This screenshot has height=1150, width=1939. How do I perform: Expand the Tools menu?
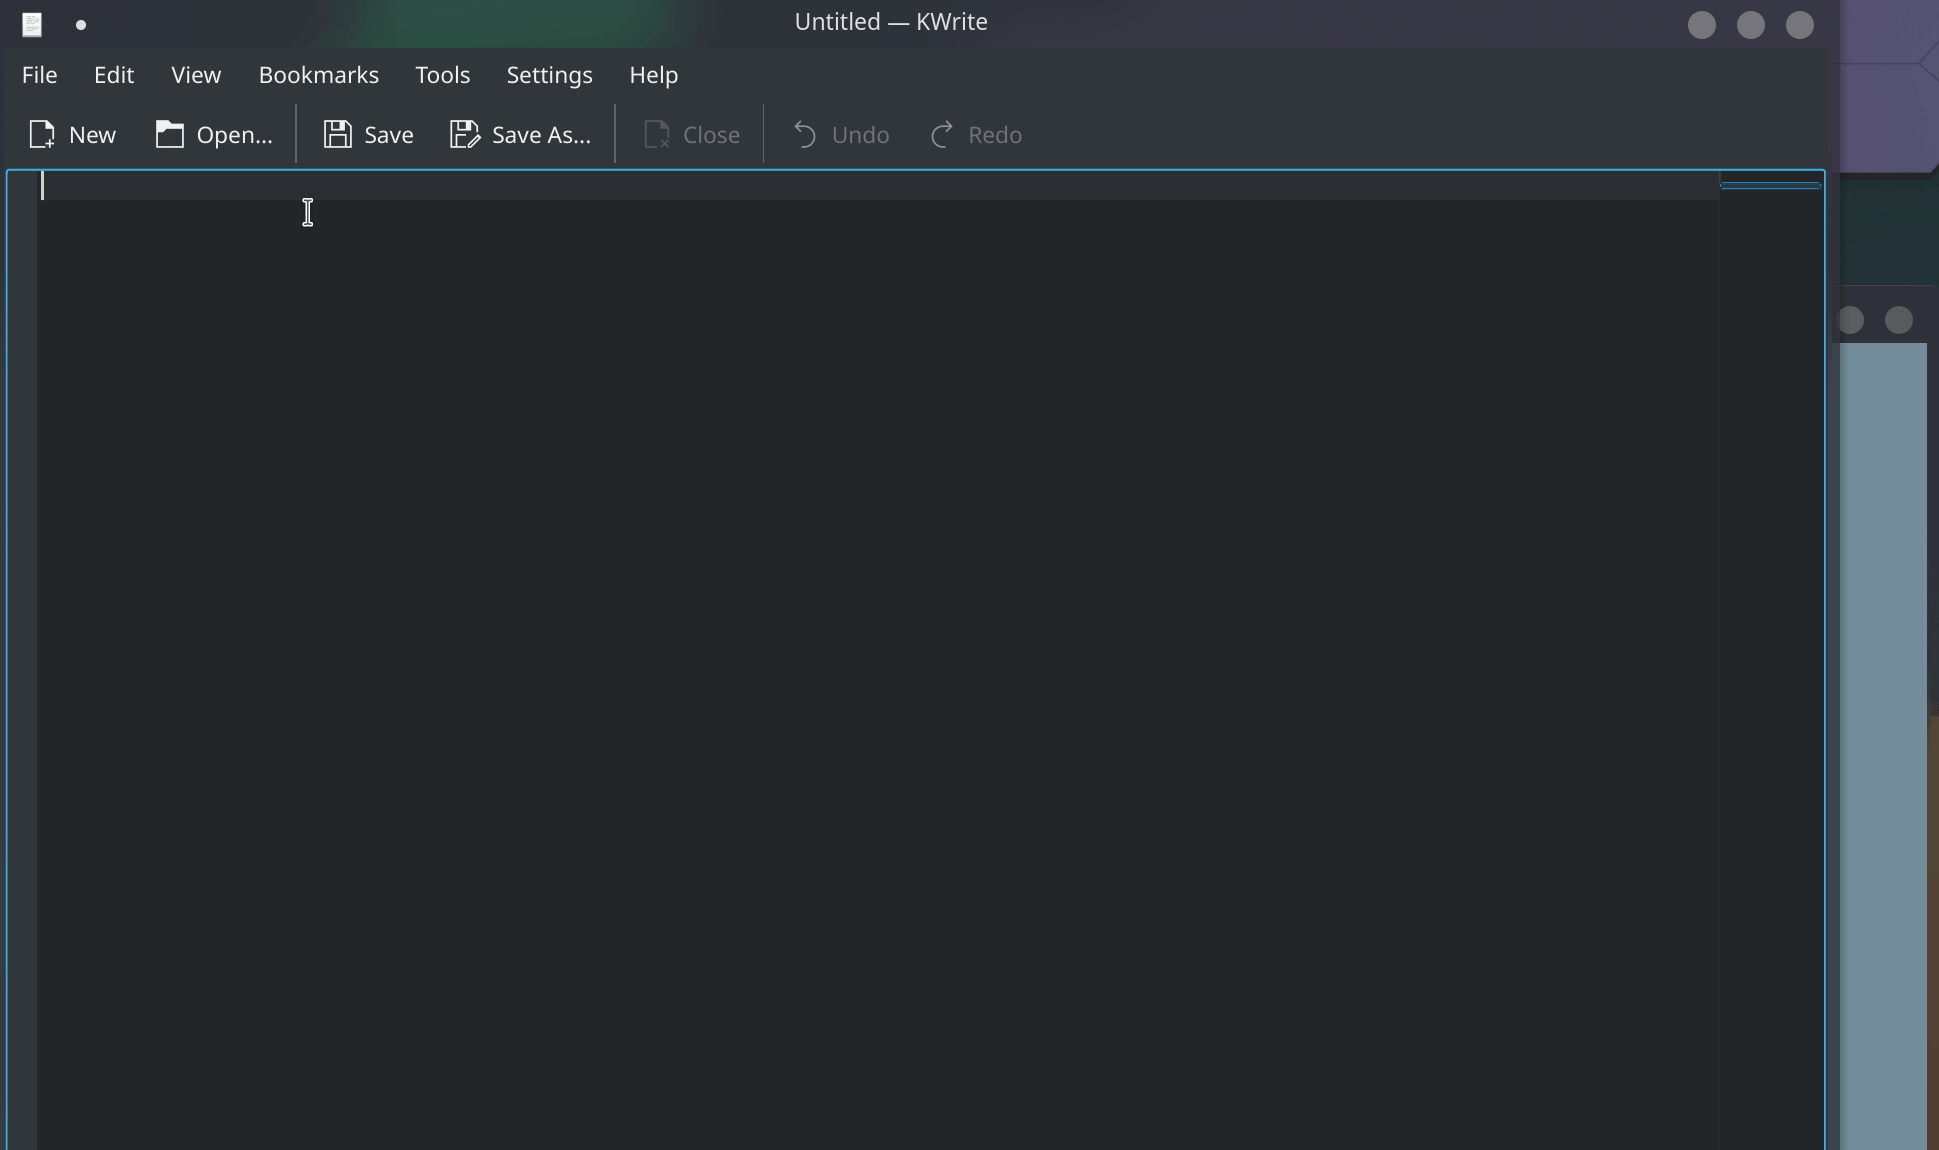pos(442,75)
